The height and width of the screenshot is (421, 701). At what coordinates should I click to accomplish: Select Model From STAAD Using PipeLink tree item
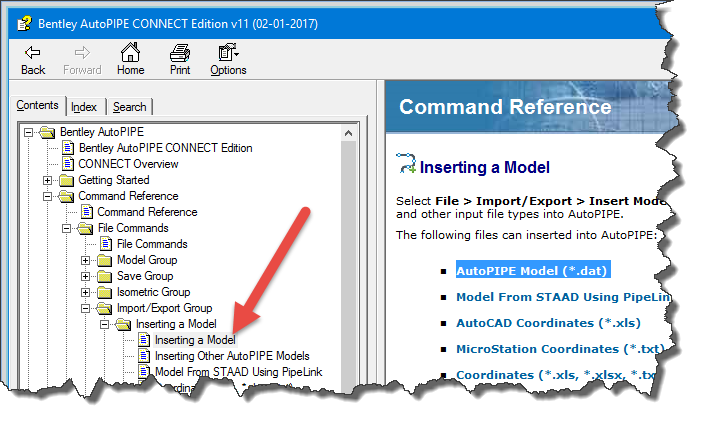238,372
